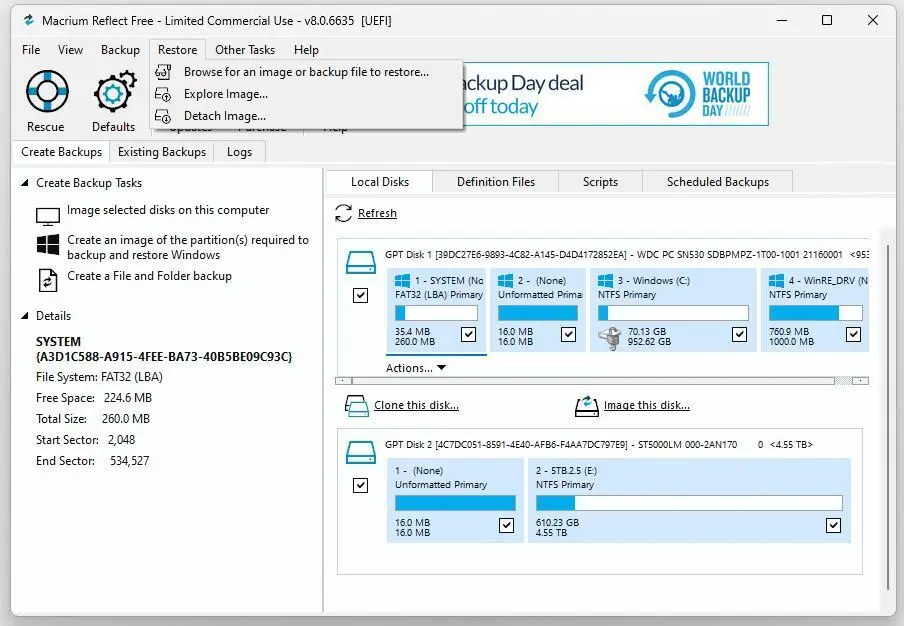The image size is (904, 626).
Task: Uncheck the GPT Disk 1 whole-disk checkbox
Action: click(x=360, y=296)
